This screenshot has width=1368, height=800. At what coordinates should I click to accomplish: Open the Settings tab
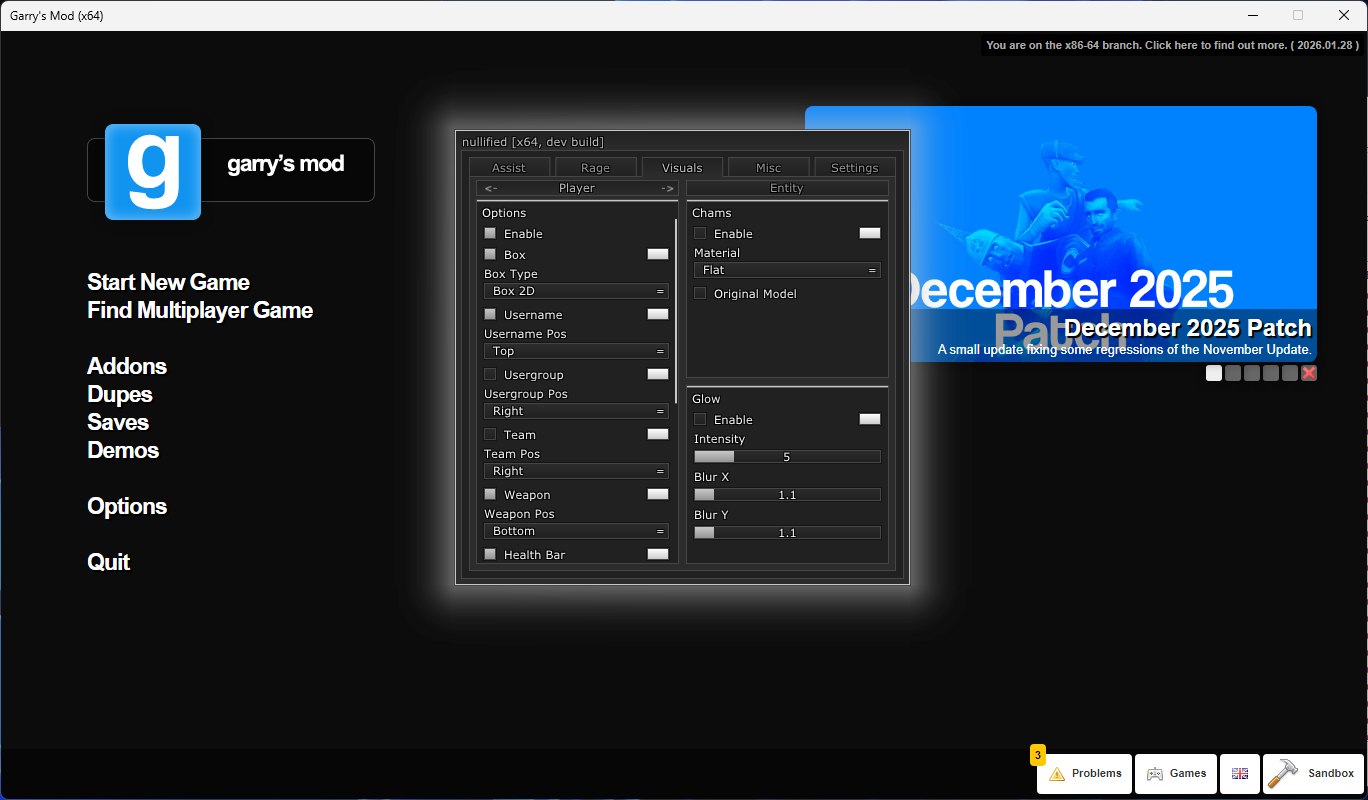coord(855,167)
